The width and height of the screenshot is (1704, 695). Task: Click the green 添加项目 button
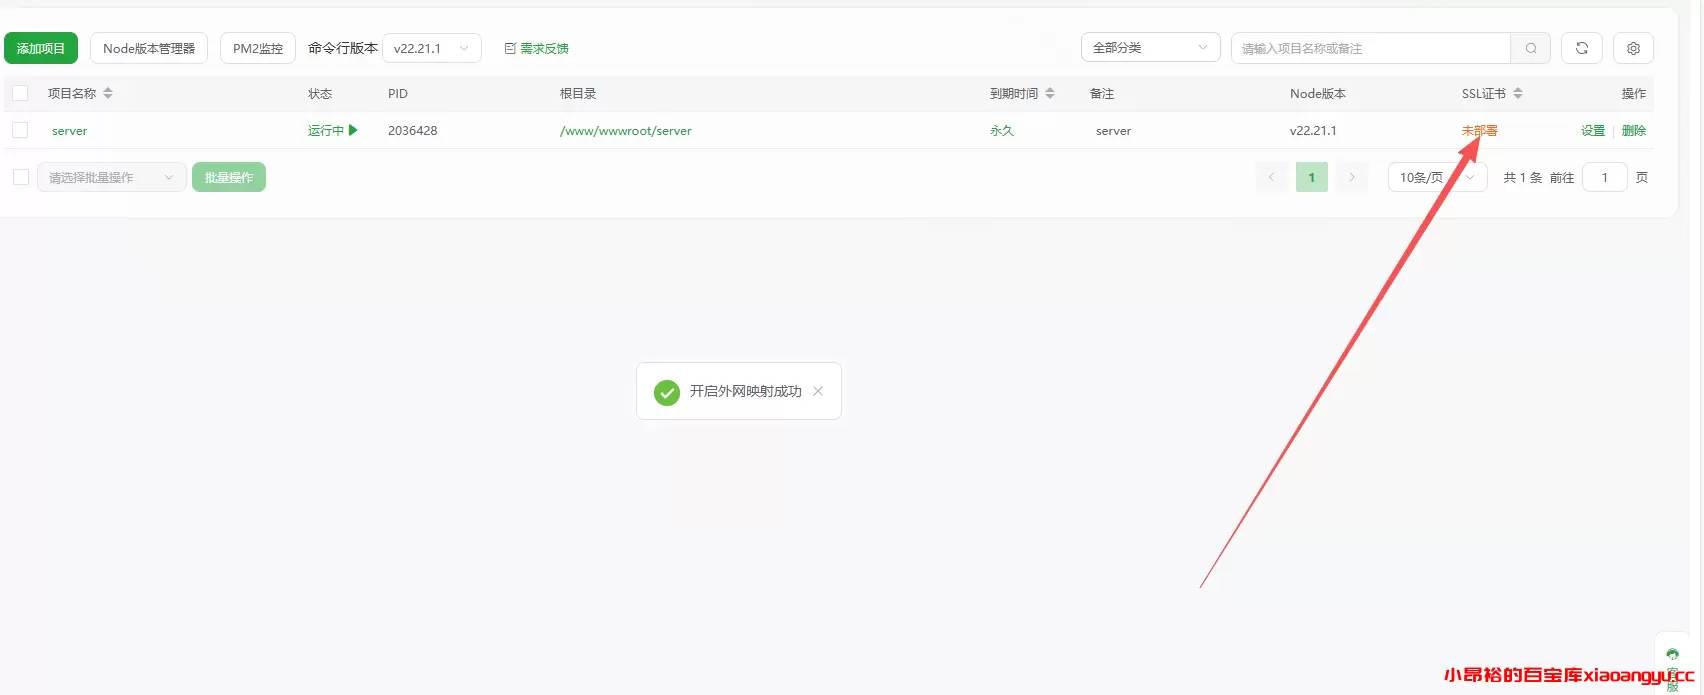click(x=41, y=48)
